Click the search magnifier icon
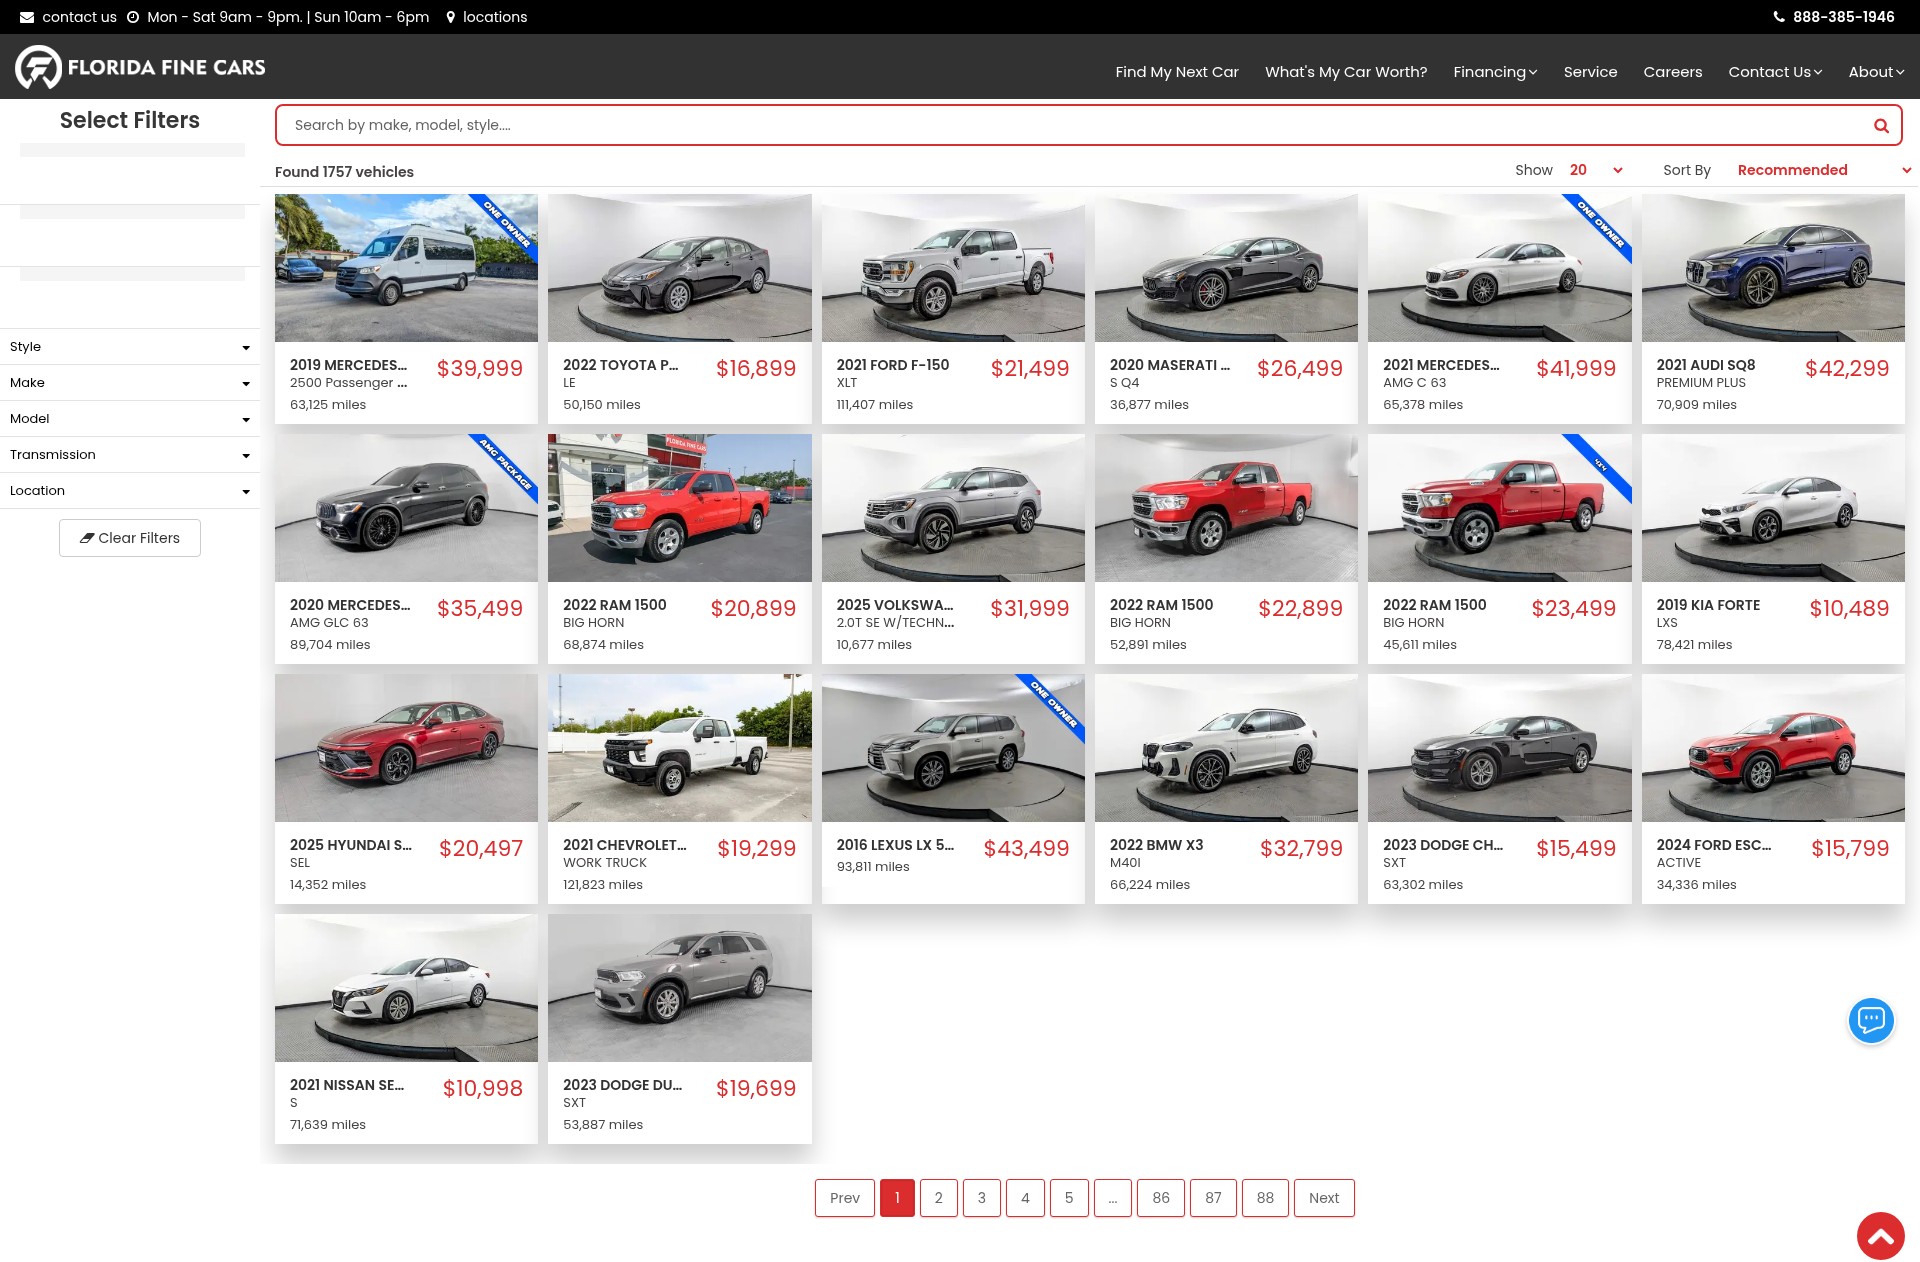The height and width of the screenshot is (1262, 1920). pos(1881,126)
